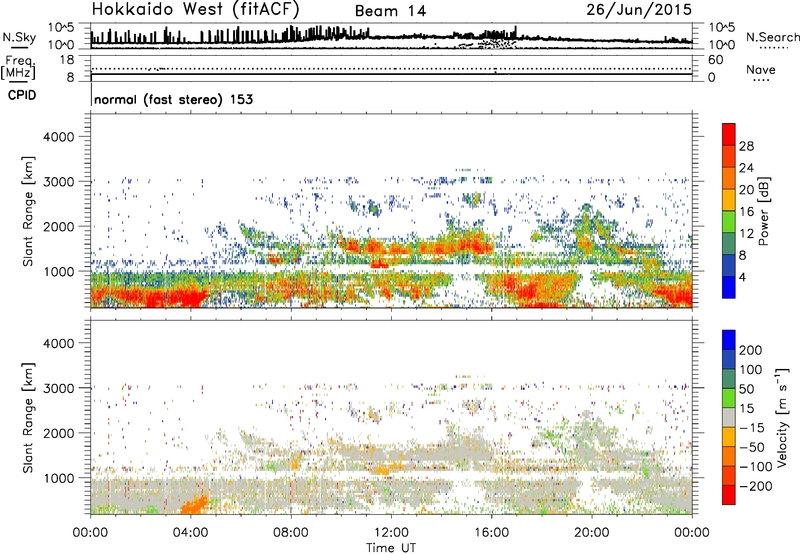Click the 'Time UT' axis label
Screen dimensions: 800x554
pos(391,548)
